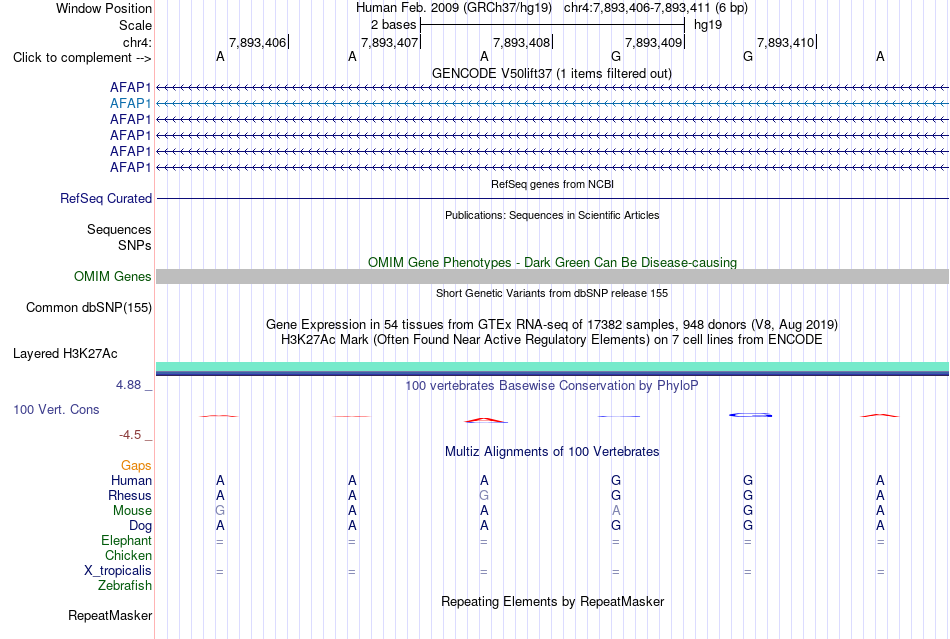Click the blue PhyloP bar under 7,893,410
The height and width of the screenshot is (639, 950).
tap(750, 415)
